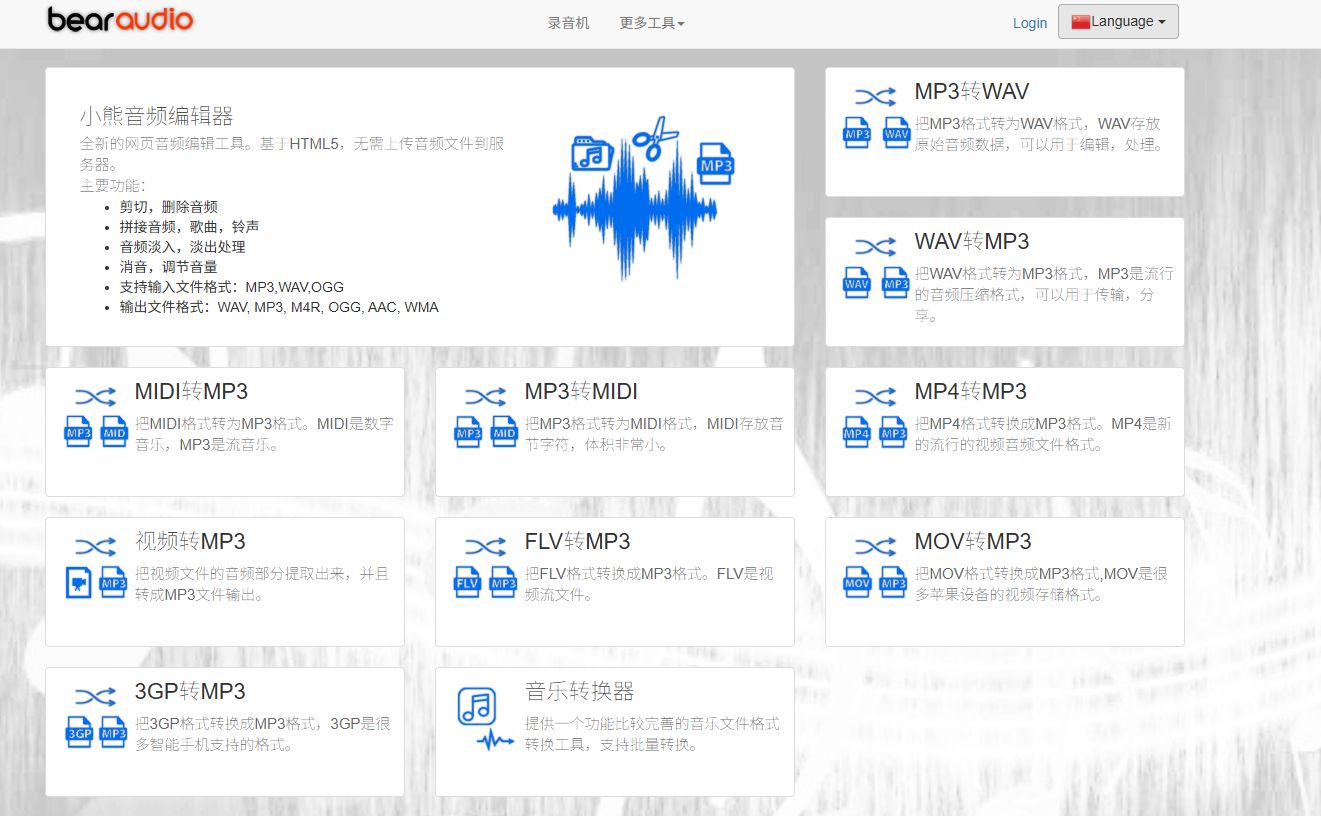Click the WAV file icon in WAV转MP3 card

857,283
